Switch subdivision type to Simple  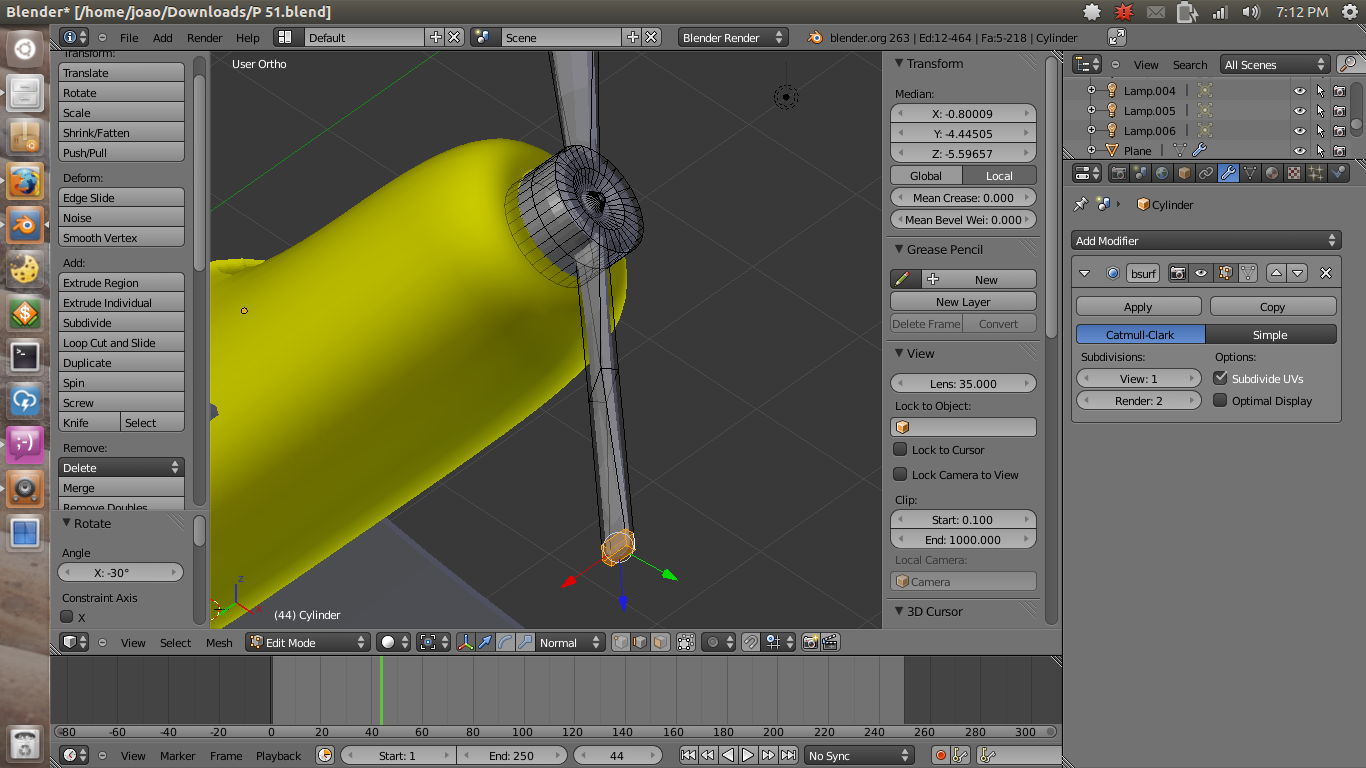(x=1271, y=334)
